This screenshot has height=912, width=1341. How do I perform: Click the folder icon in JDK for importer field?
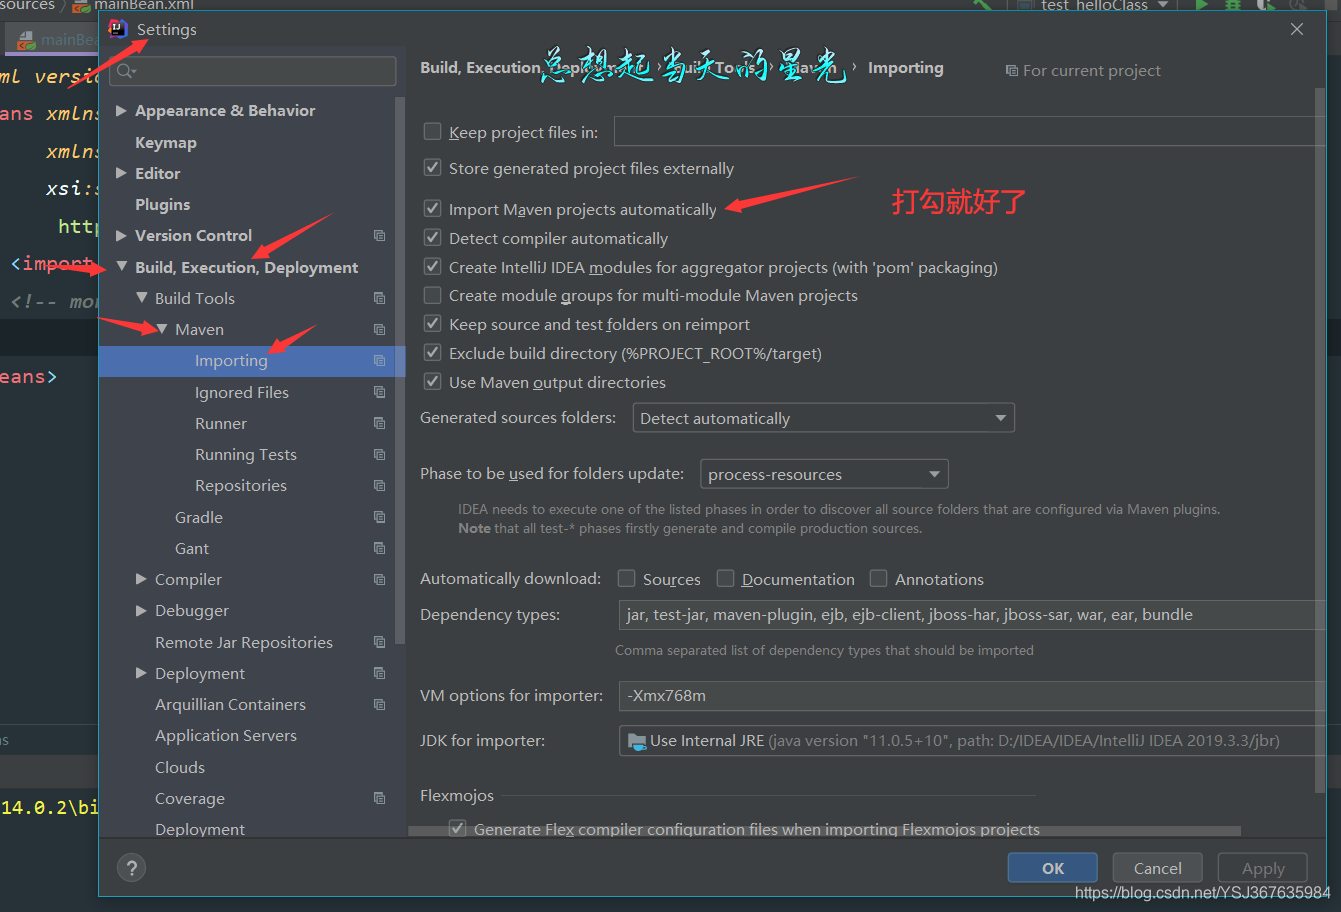[636, 741]
